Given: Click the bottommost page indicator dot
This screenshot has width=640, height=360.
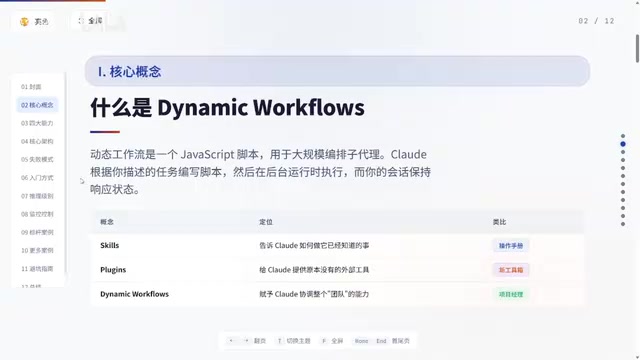Looking at the screenshot, I should (x=623, y=224).
